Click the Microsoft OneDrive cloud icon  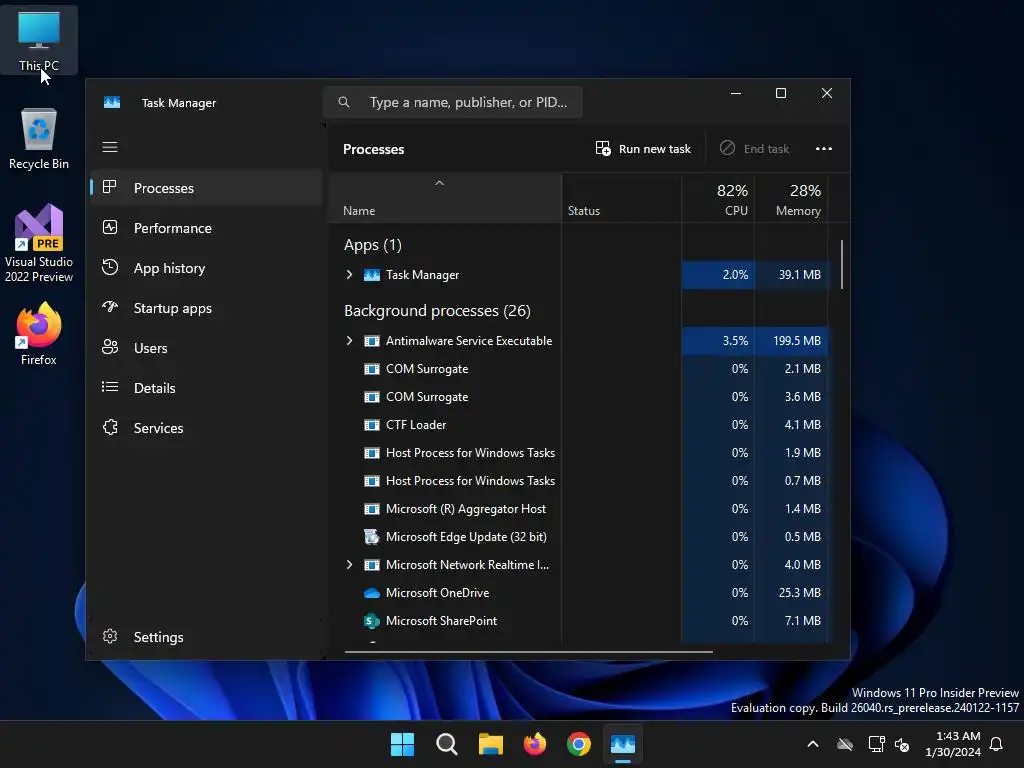(x=372, y=593)
